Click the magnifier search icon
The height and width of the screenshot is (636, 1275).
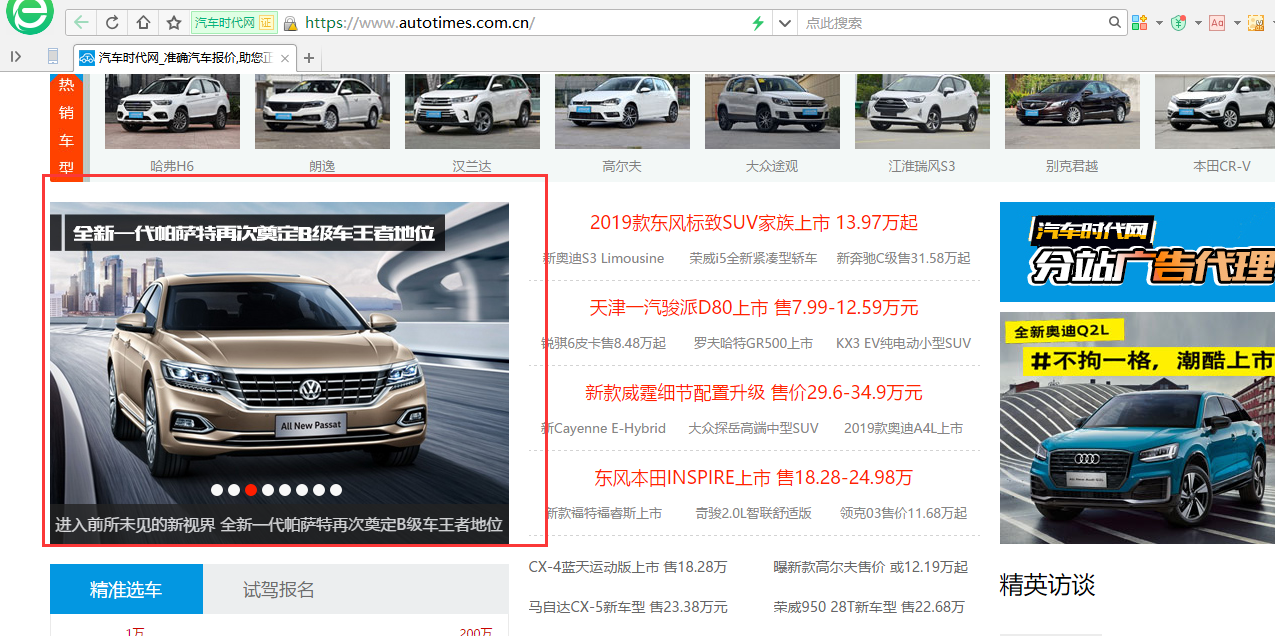coord(1115,22)
